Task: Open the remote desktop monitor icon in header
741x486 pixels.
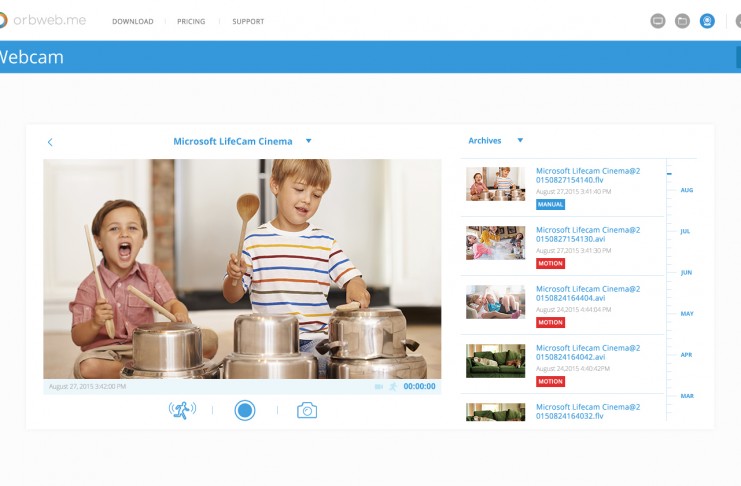Action: tap(657, 21)
